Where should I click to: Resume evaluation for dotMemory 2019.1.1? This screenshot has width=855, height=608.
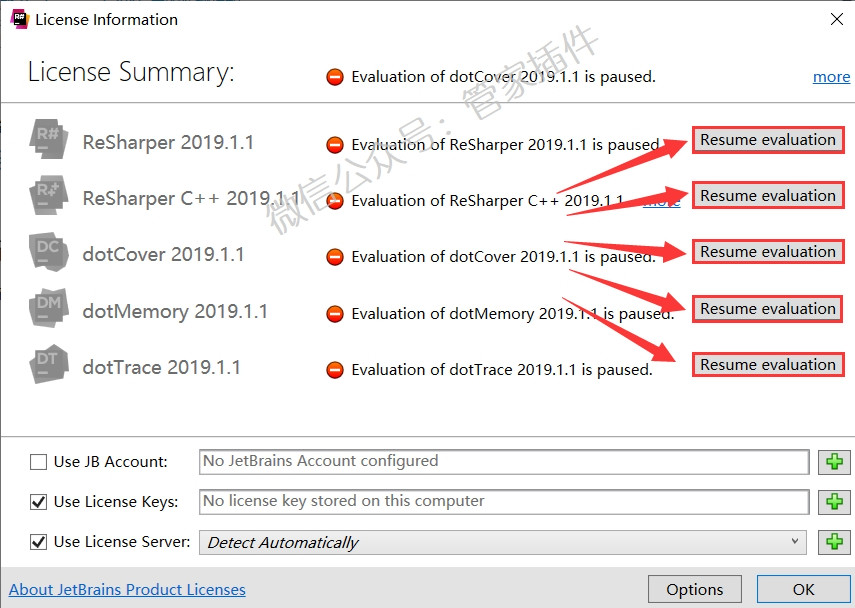coord(768,309)
